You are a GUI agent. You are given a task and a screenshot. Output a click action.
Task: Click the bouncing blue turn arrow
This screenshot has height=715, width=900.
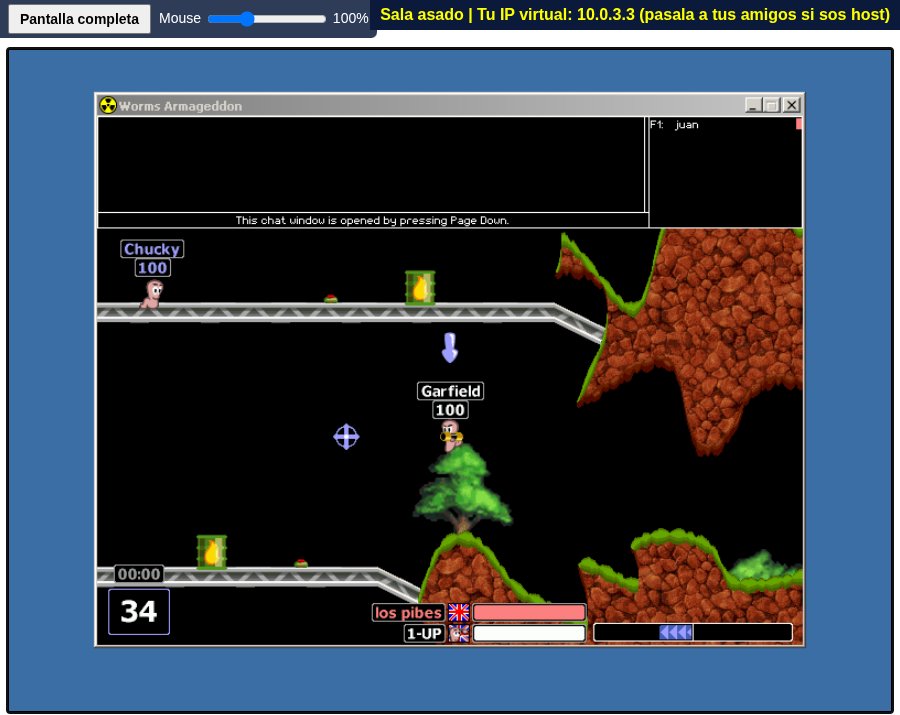(x=449, y=348)
